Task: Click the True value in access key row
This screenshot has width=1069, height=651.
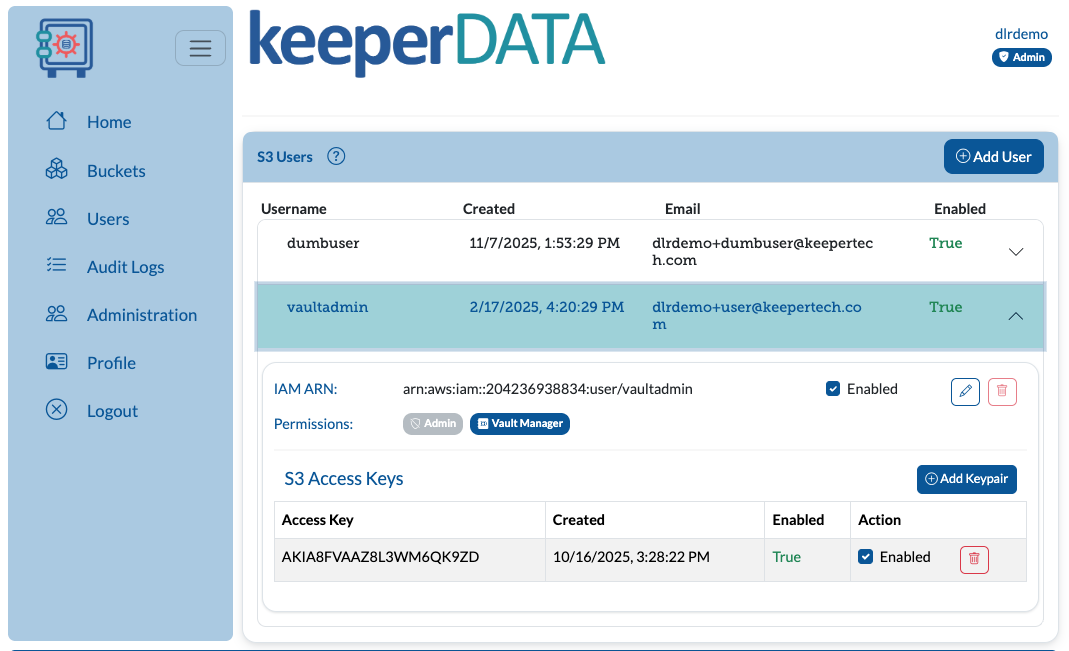Action: (786, 557)
